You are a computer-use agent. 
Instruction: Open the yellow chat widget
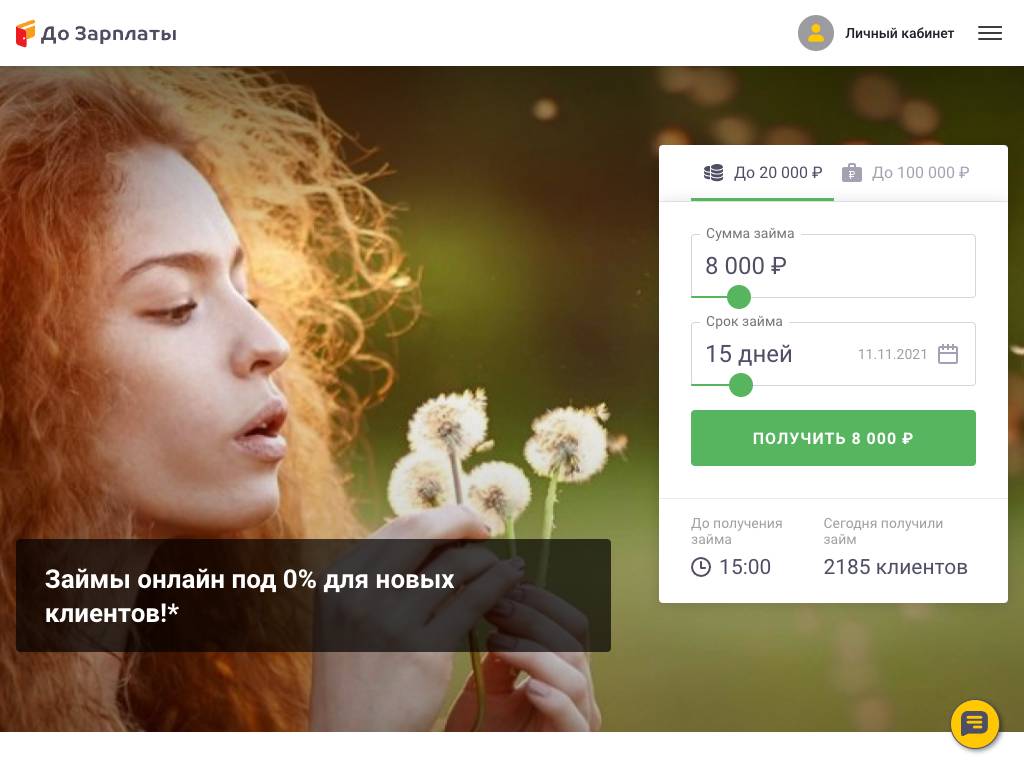pos(974,724)
